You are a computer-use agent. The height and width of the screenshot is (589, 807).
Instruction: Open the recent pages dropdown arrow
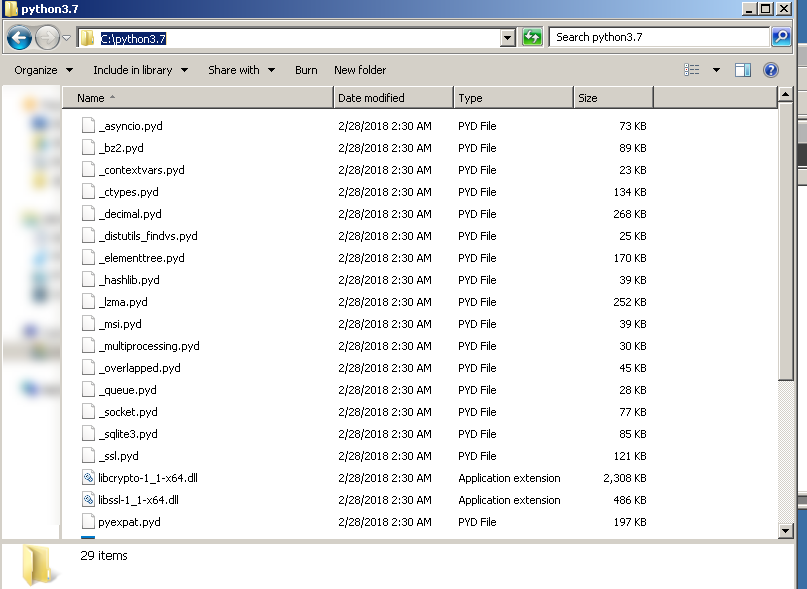click(66, 38)
